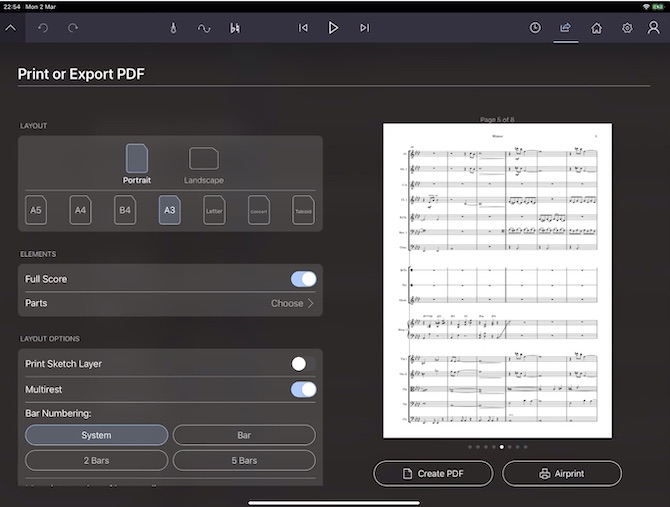
Task: Open the settings gear icon
Action: point(627,28)
